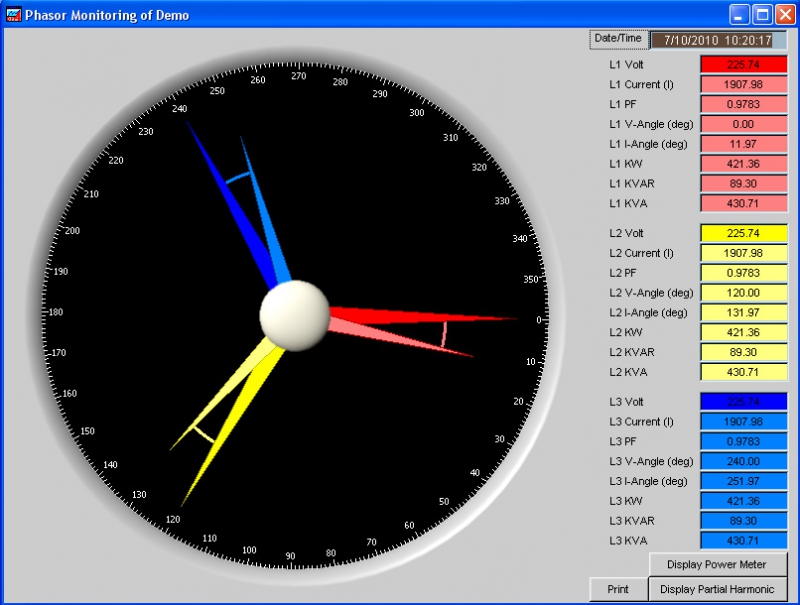Screen dimensions: 800x605
Task: Select the L3 Current (I) value field
Action: pos(743,422)
